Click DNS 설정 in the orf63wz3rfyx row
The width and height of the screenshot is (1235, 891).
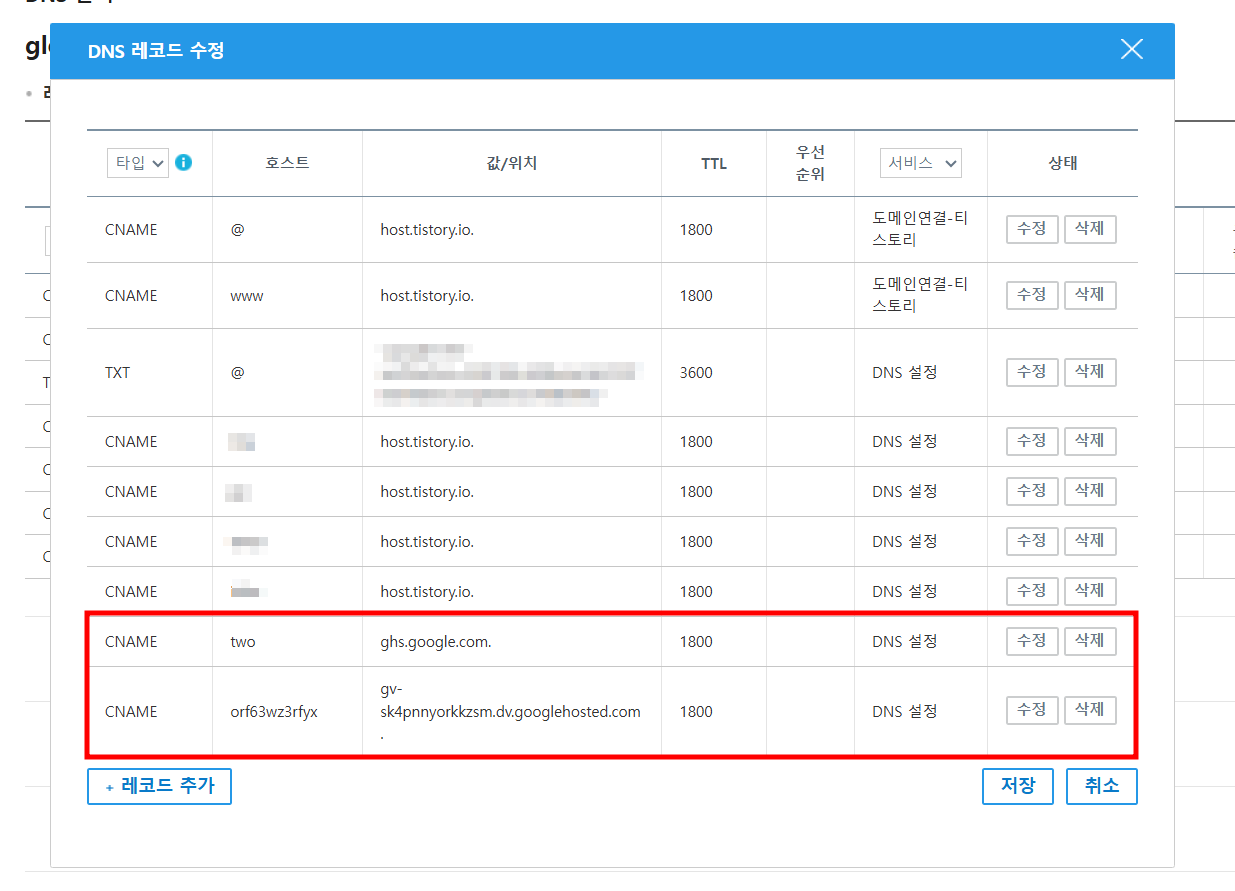905,712
